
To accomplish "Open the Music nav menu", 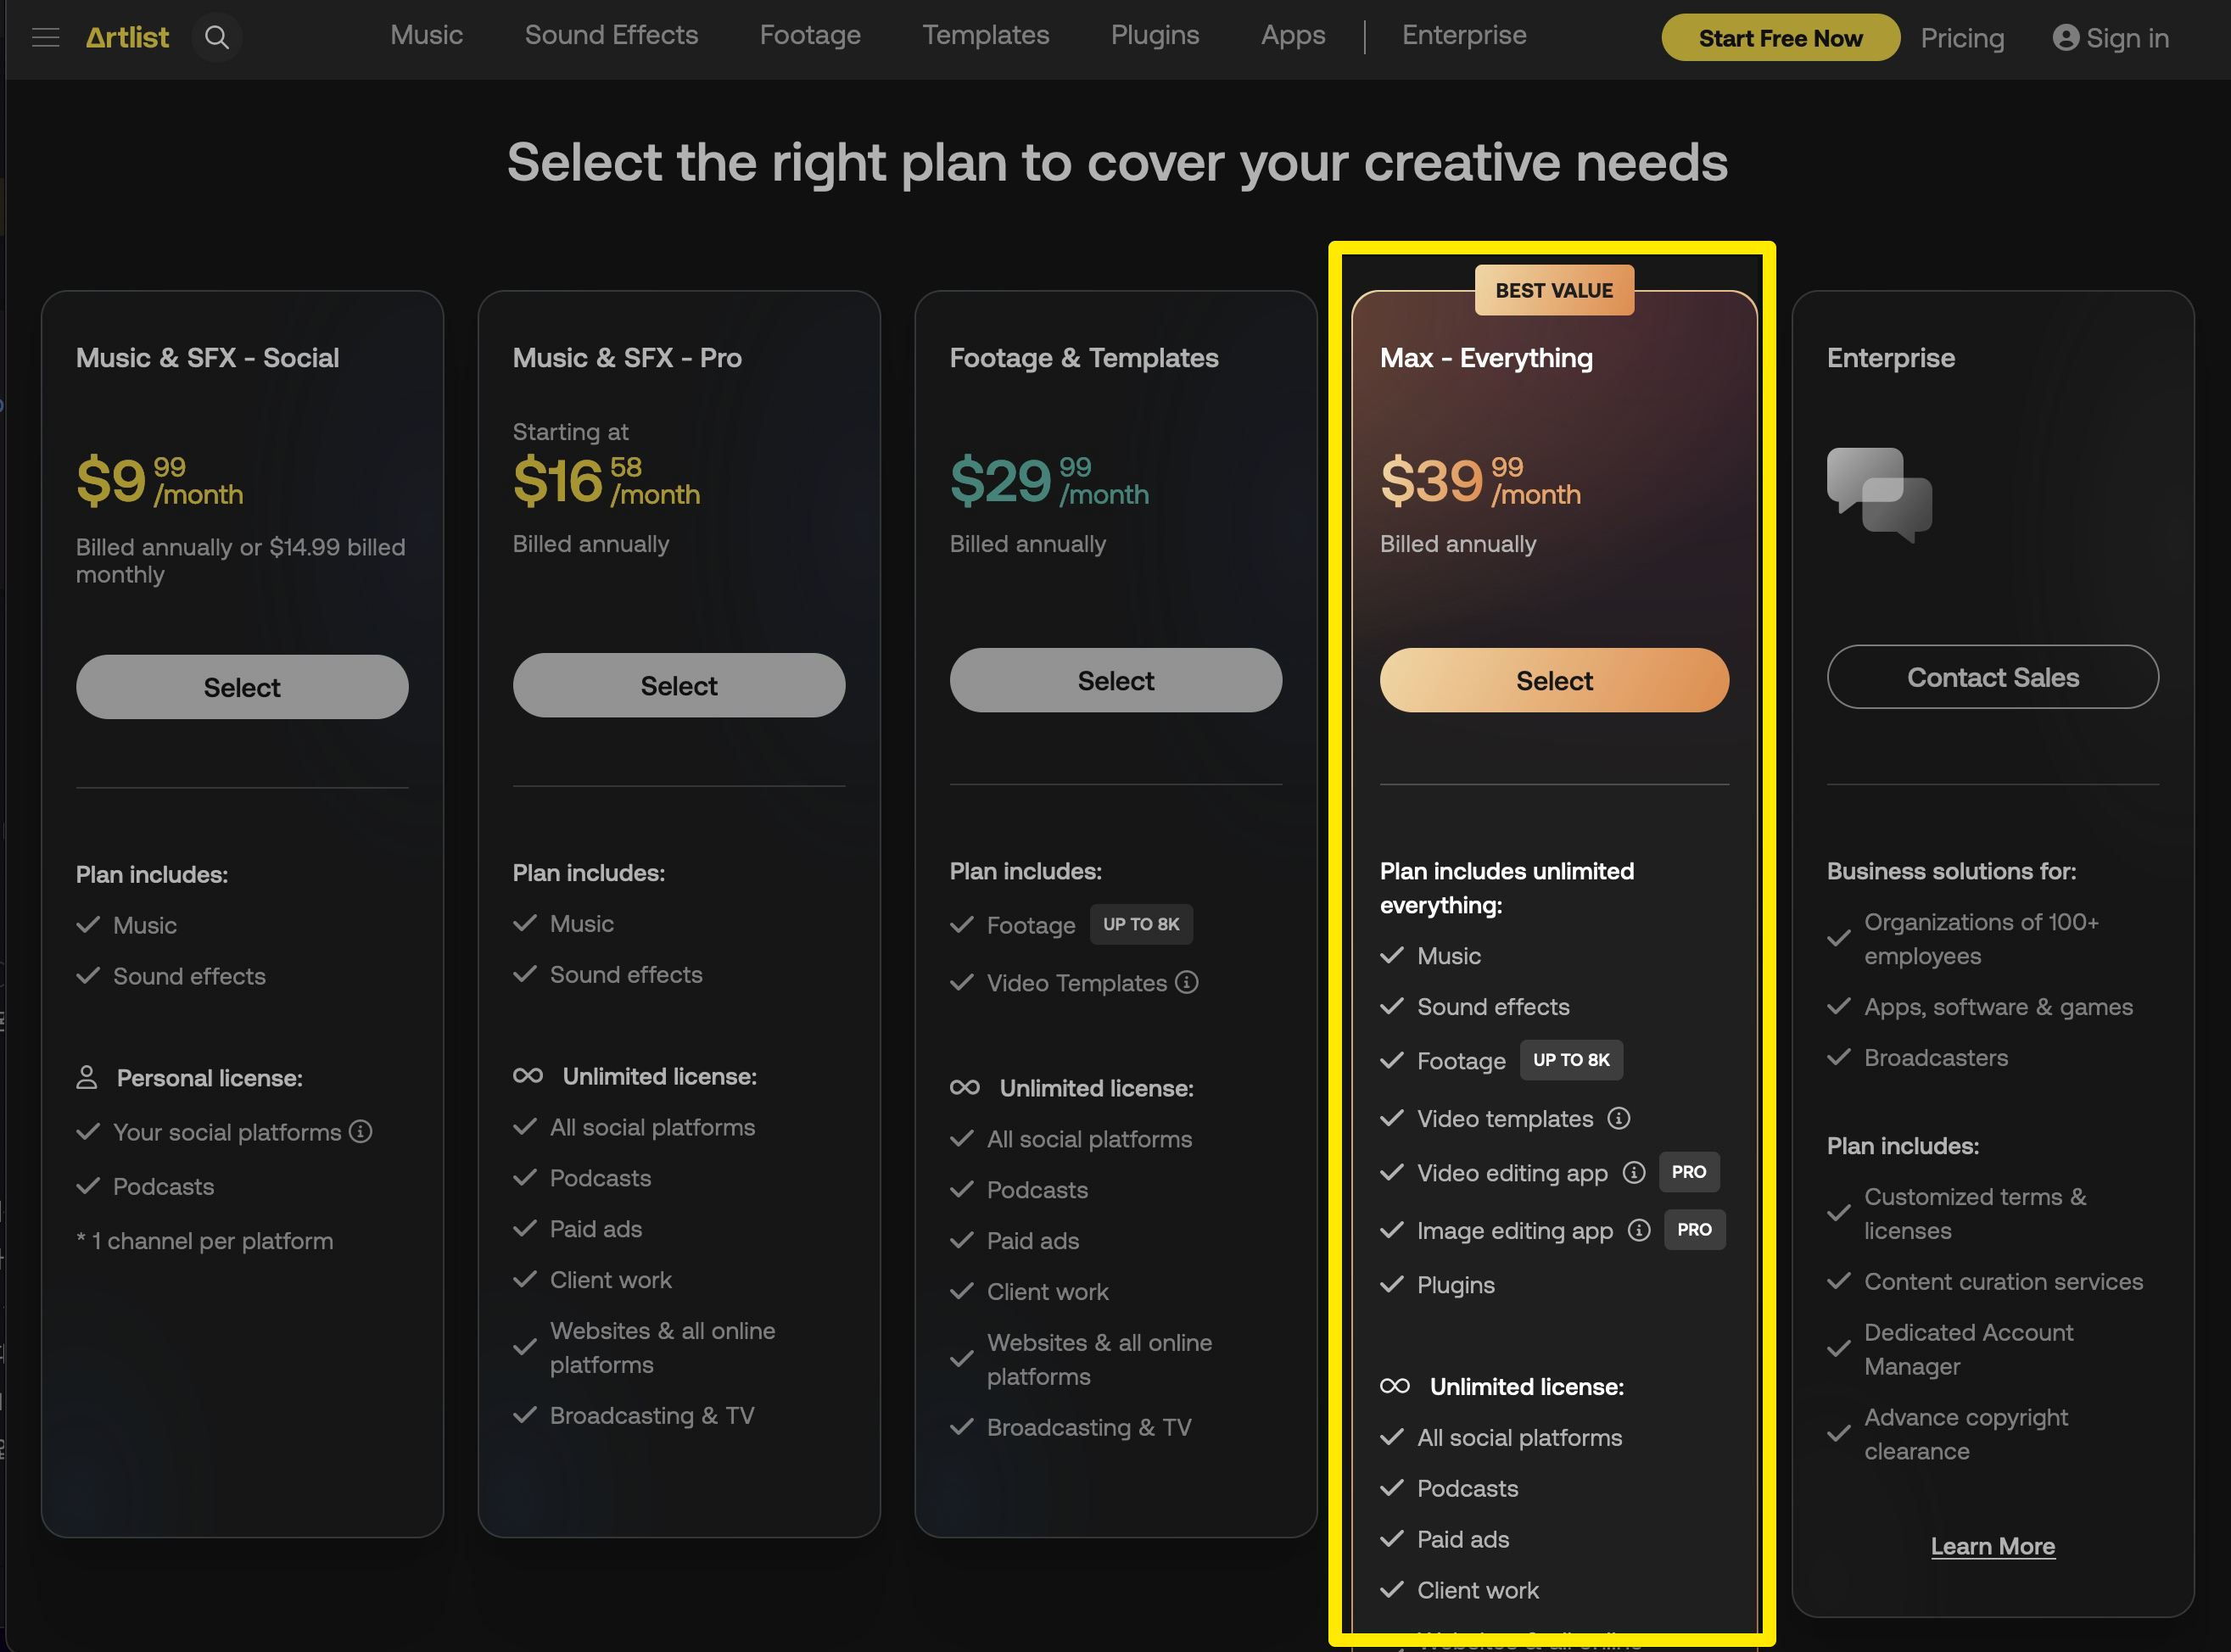I will [426, 35].
